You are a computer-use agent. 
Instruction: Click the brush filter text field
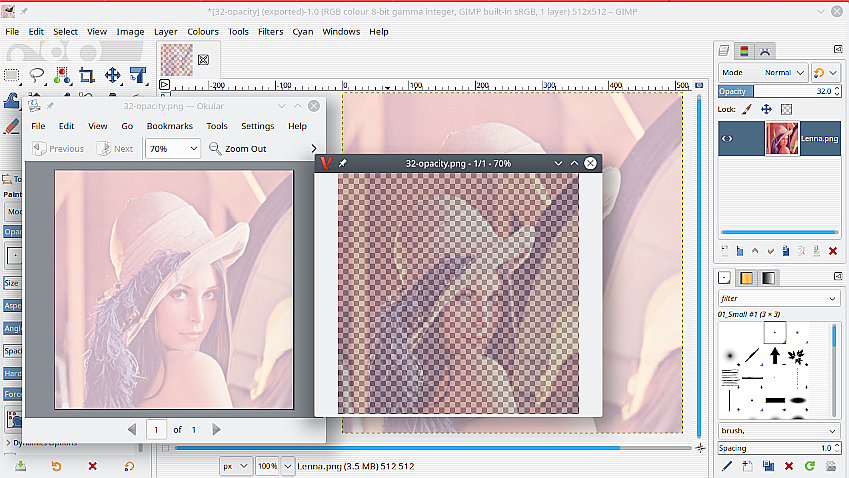click(x=770, y=299)
